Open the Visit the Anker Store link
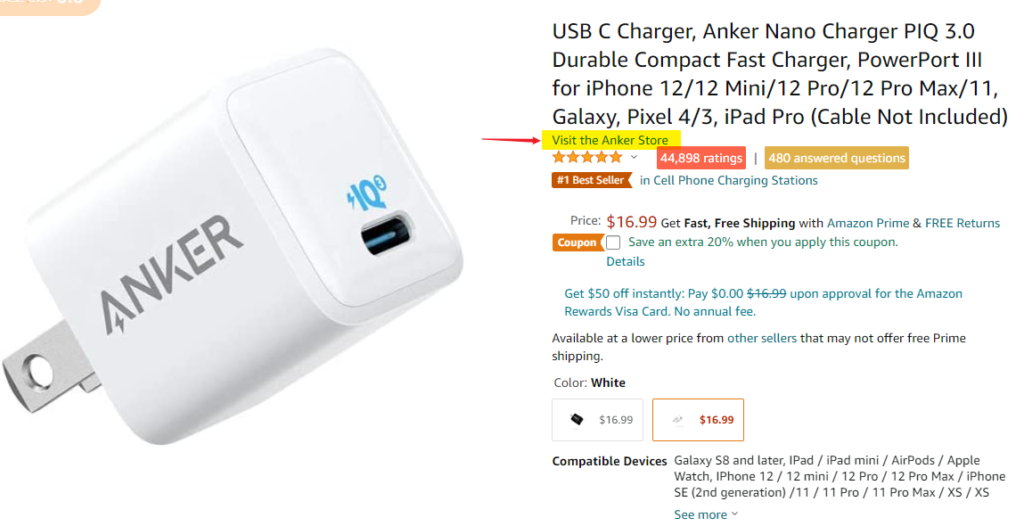Viewport: 1024px width, 526px height. 610,140
